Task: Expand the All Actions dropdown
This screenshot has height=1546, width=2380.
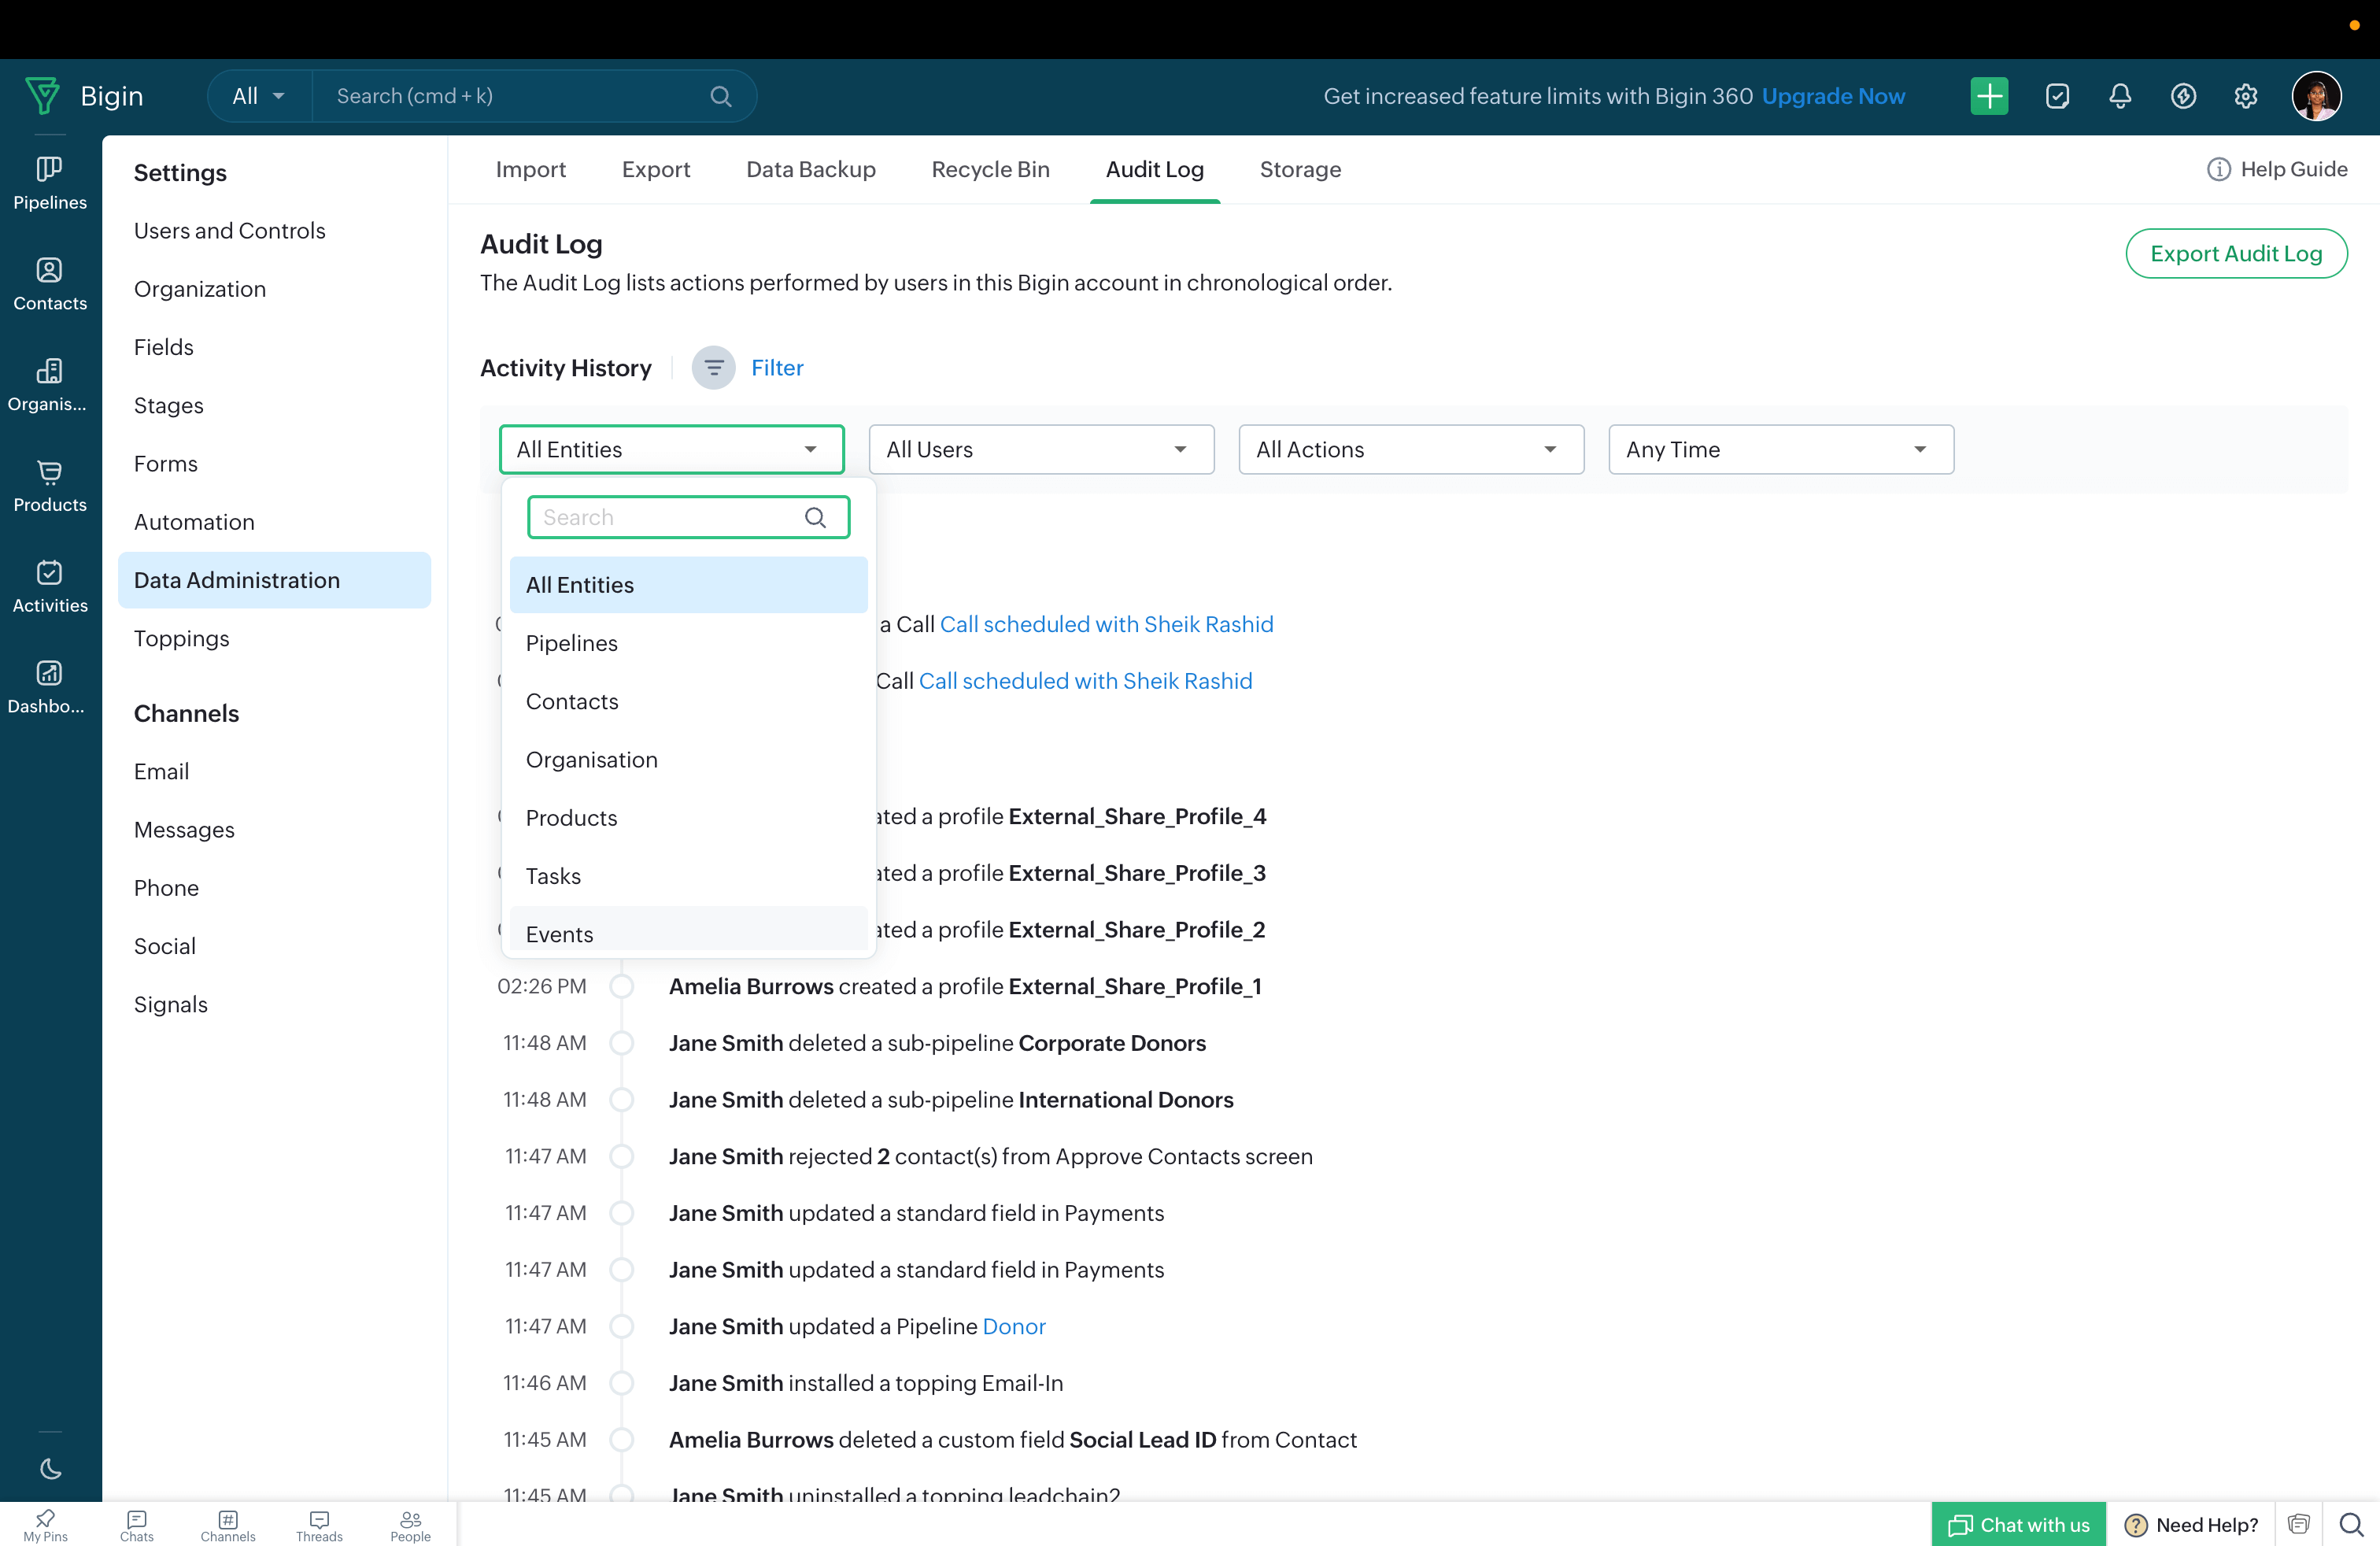Action: [1410, 449]
